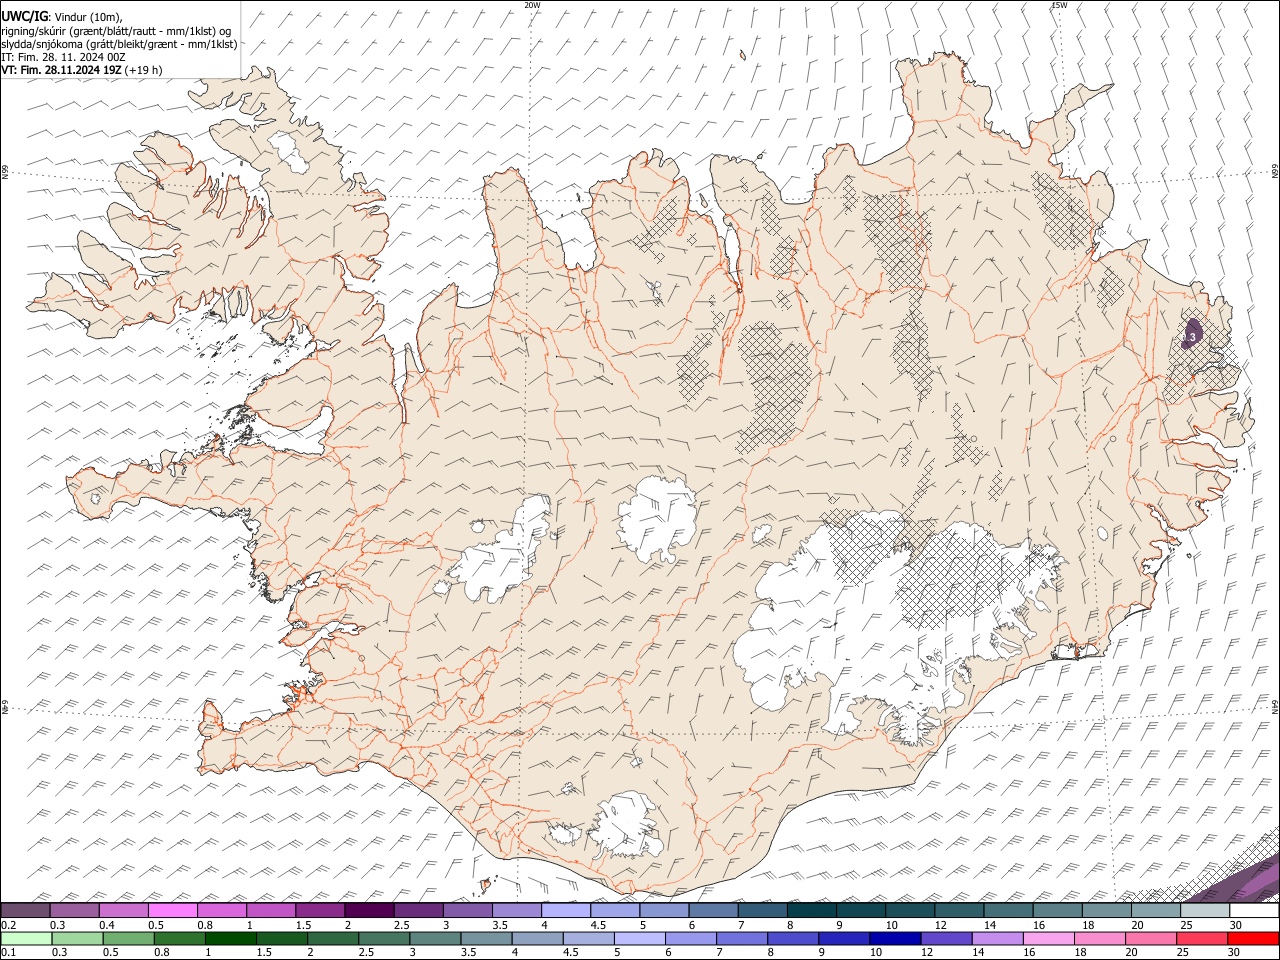Click the gray-teal 20 swatch, upper legend row

[1156, 911]
